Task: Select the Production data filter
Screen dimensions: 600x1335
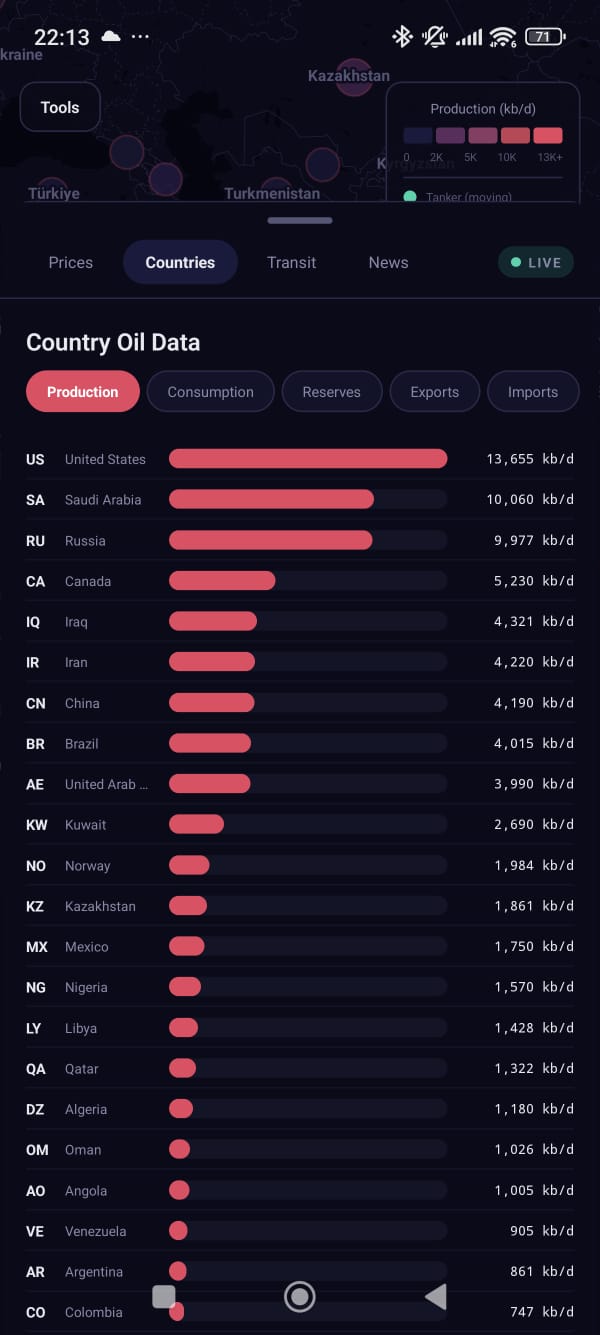Action: (x=82, y=392)
